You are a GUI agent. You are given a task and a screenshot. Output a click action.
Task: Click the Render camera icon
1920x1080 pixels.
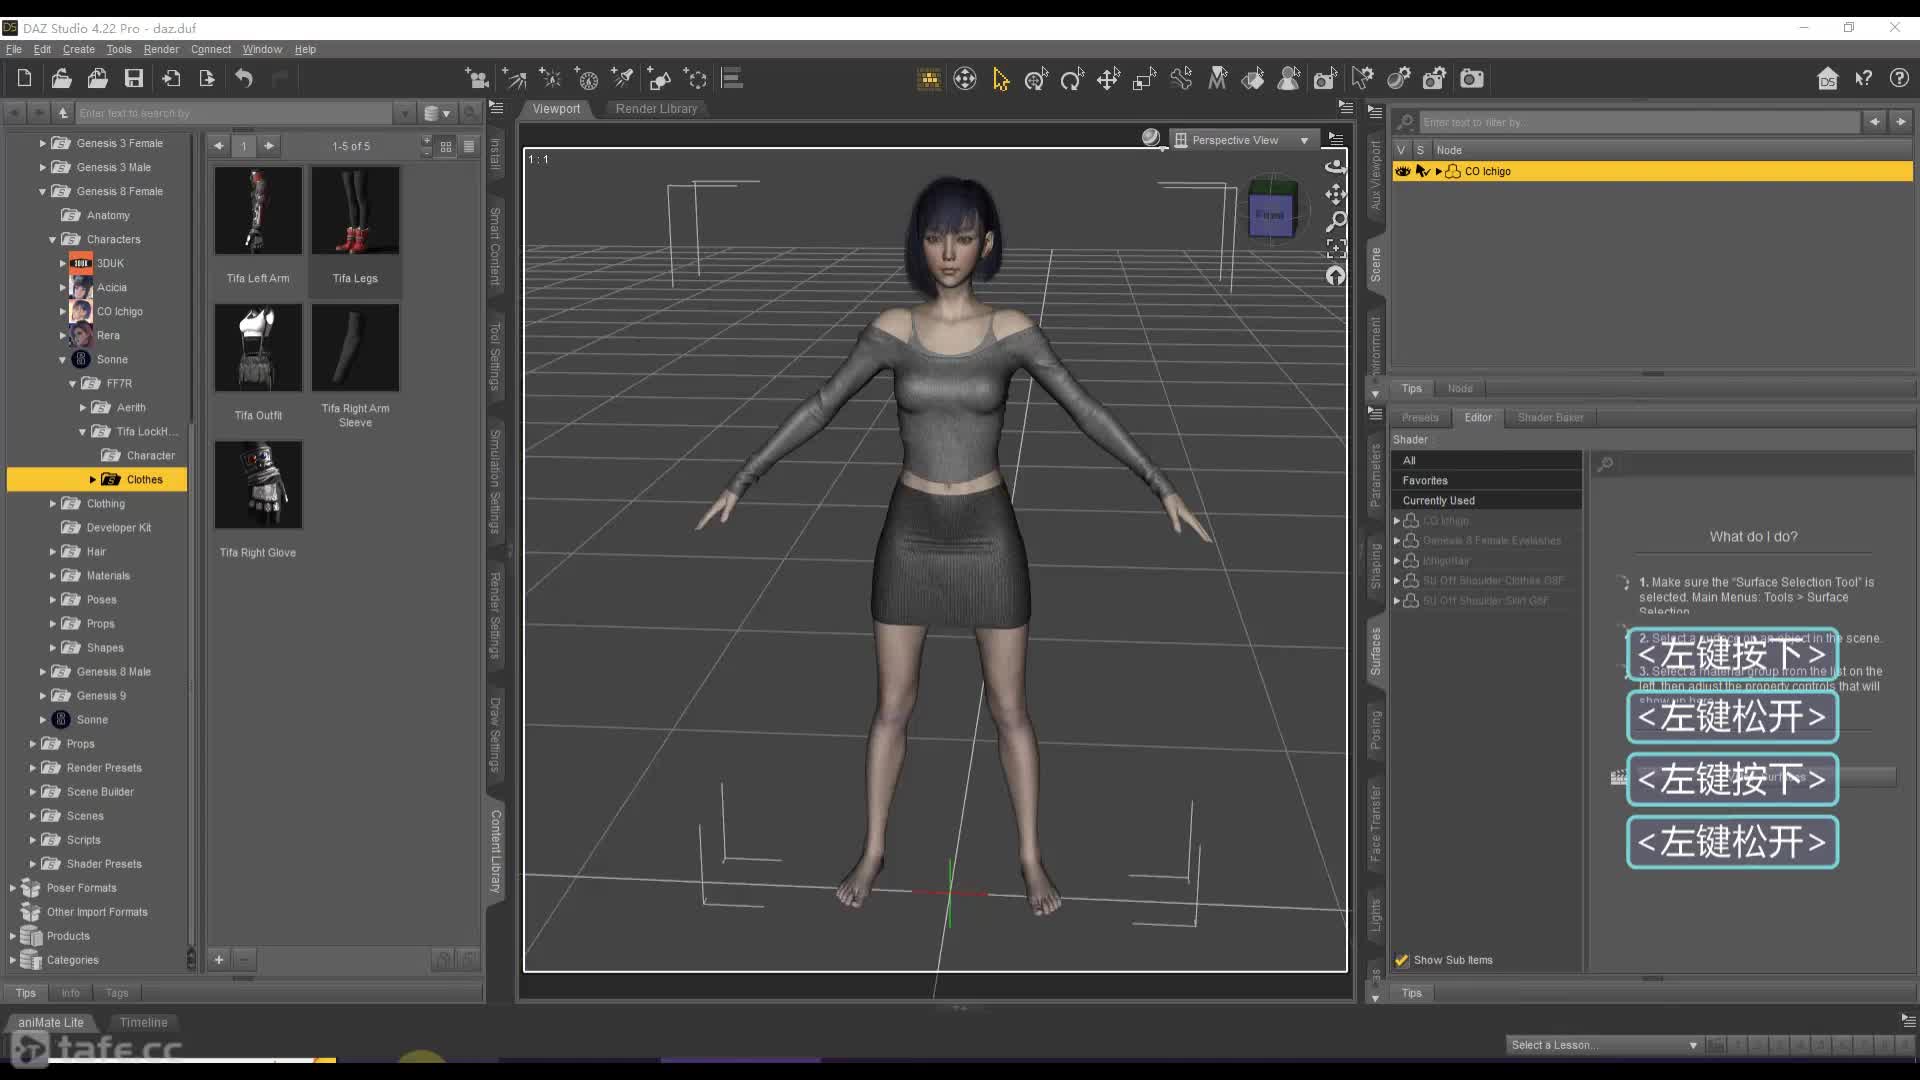click(1471, 78)
